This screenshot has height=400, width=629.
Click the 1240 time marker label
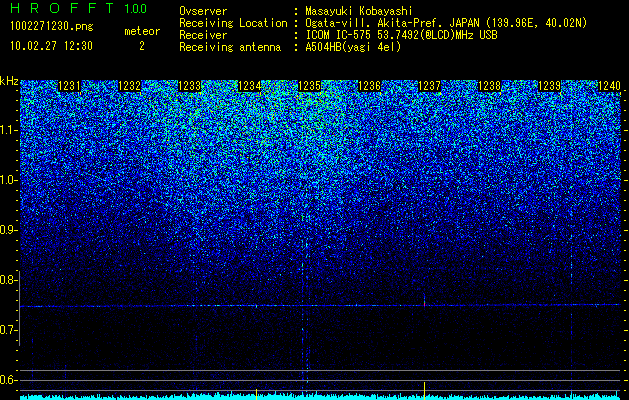609,86
